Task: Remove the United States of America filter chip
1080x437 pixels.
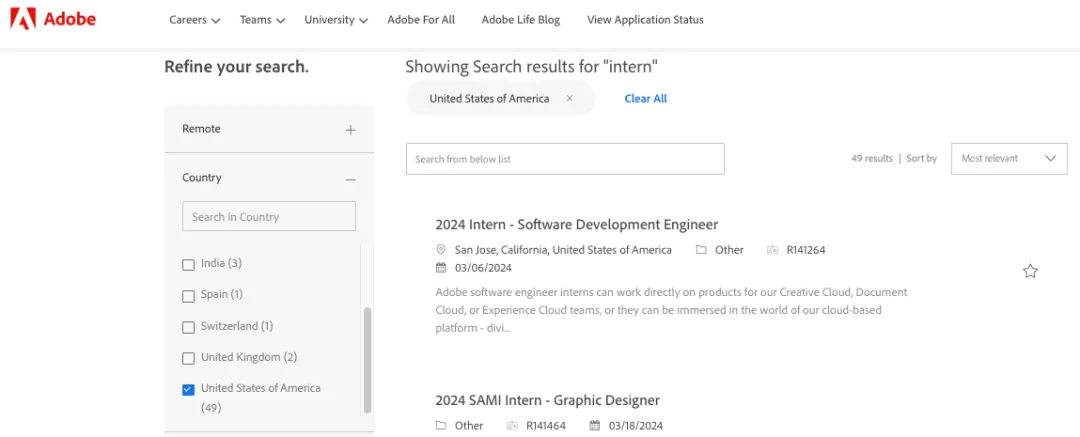Action: pos(570,99)
